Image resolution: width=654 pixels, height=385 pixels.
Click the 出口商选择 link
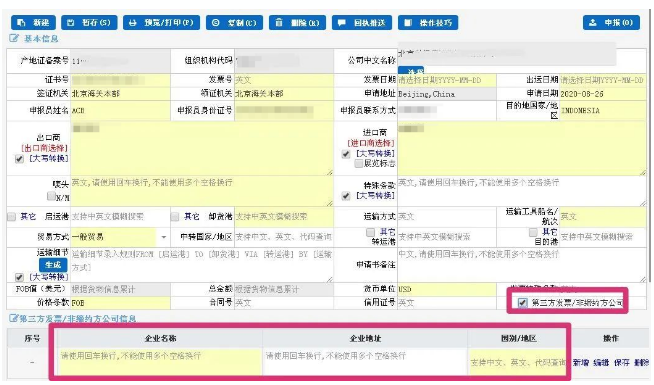coord(45,148)
